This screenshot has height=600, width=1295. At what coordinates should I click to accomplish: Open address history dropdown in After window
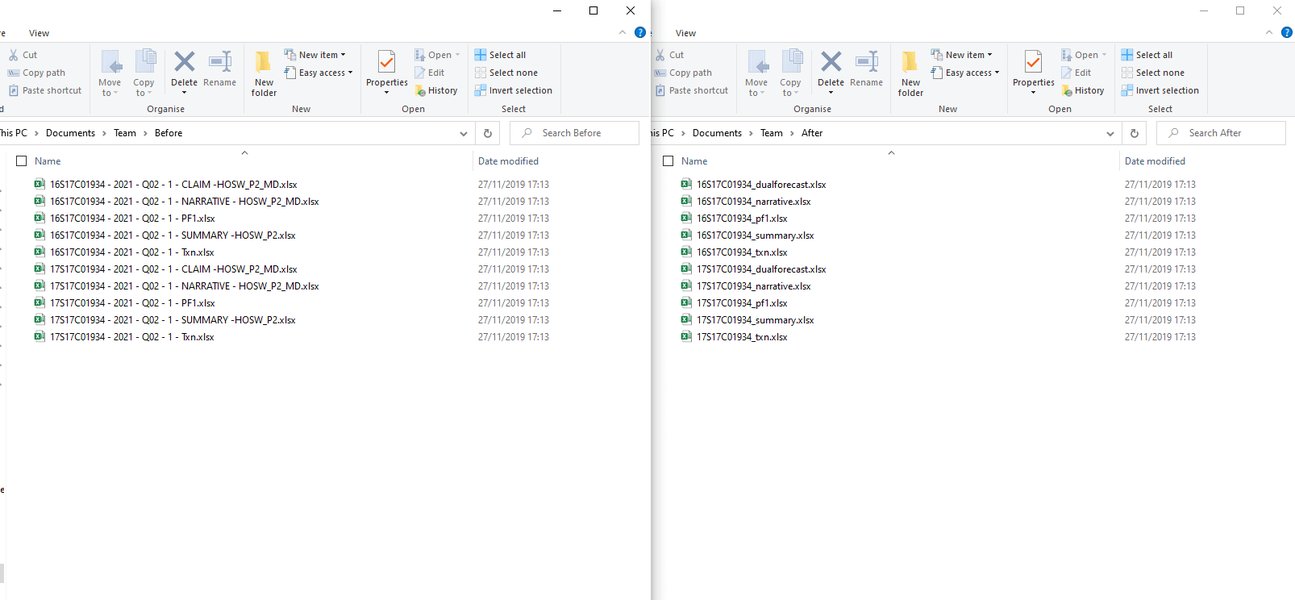click(x=1111, y=133)
